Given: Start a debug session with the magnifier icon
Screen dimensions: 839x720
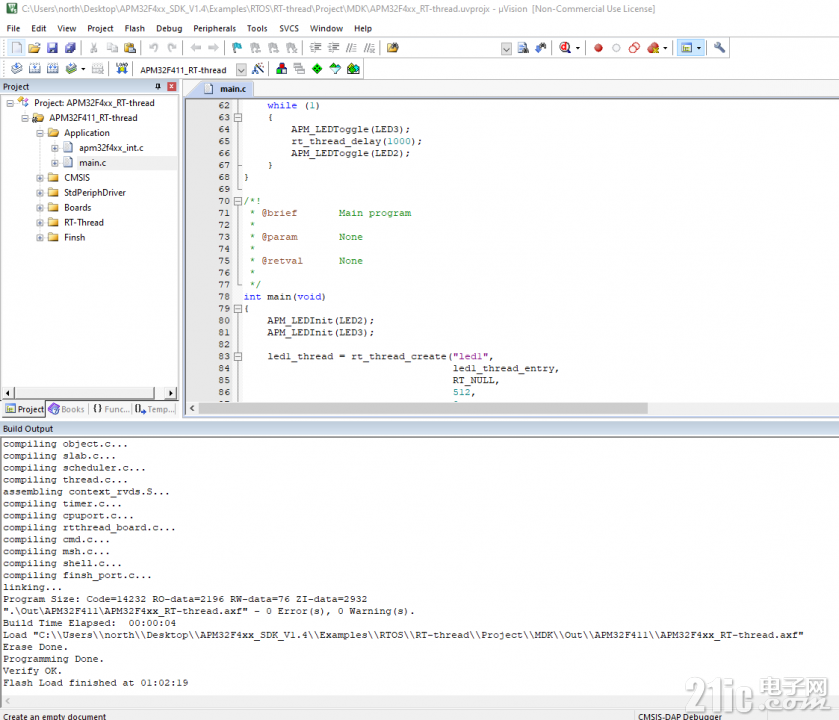Looking at the screenshot, I should click(565, 48).
